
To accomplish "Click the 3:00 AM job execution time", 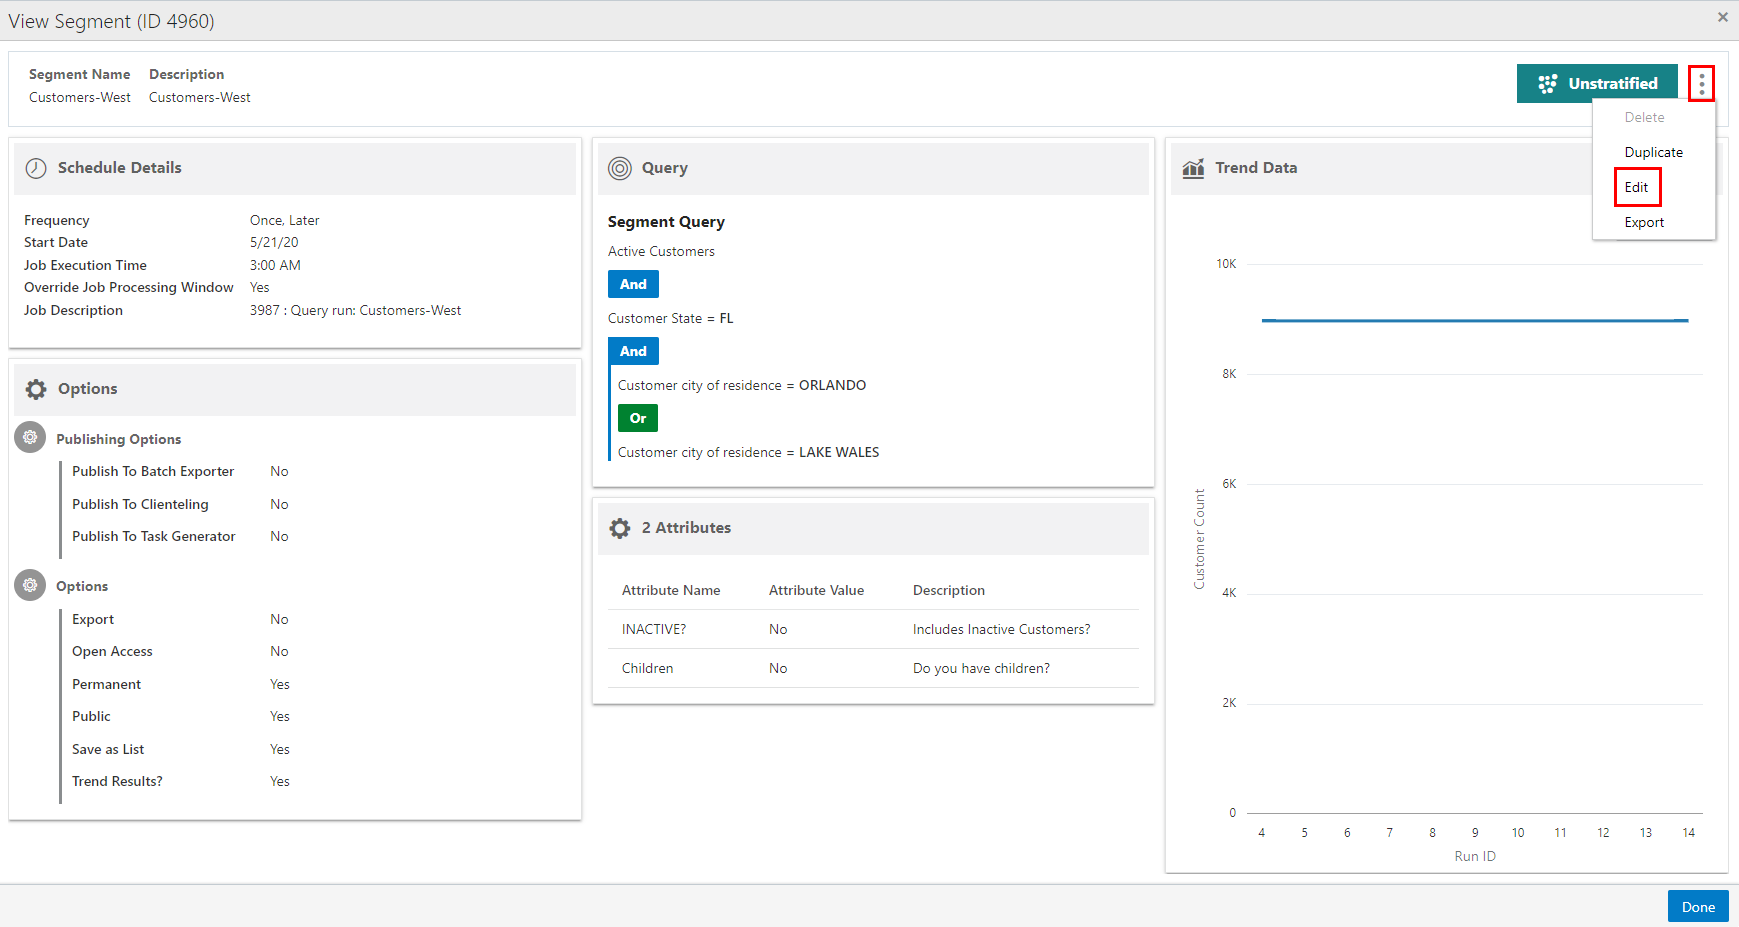I will click(275, 265).
